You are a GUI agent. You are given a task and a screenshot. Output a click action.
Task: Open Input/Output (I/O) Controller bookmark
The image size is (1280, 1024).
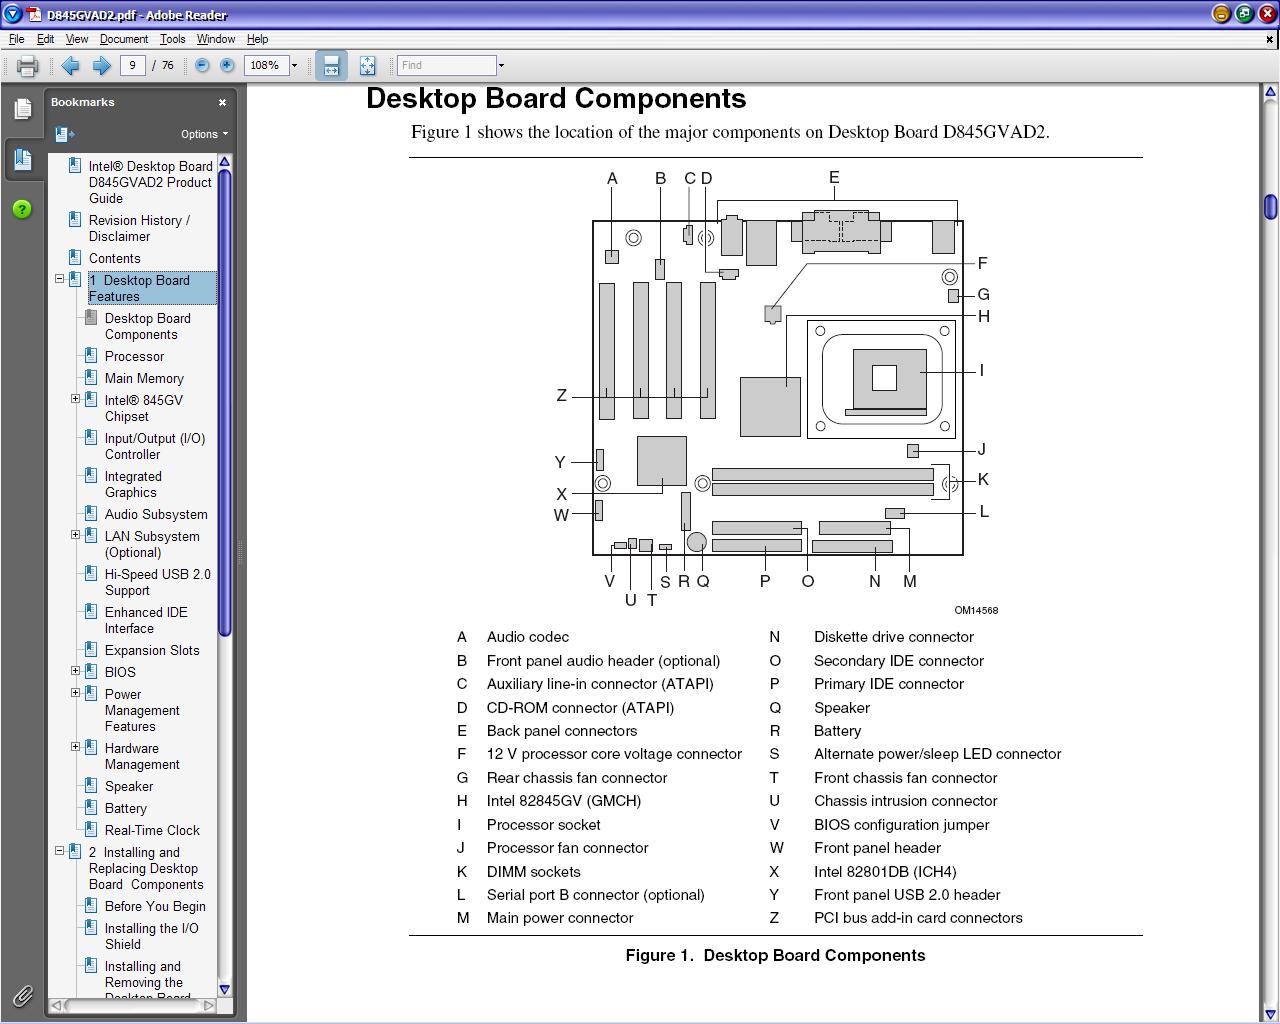[155, 446]
